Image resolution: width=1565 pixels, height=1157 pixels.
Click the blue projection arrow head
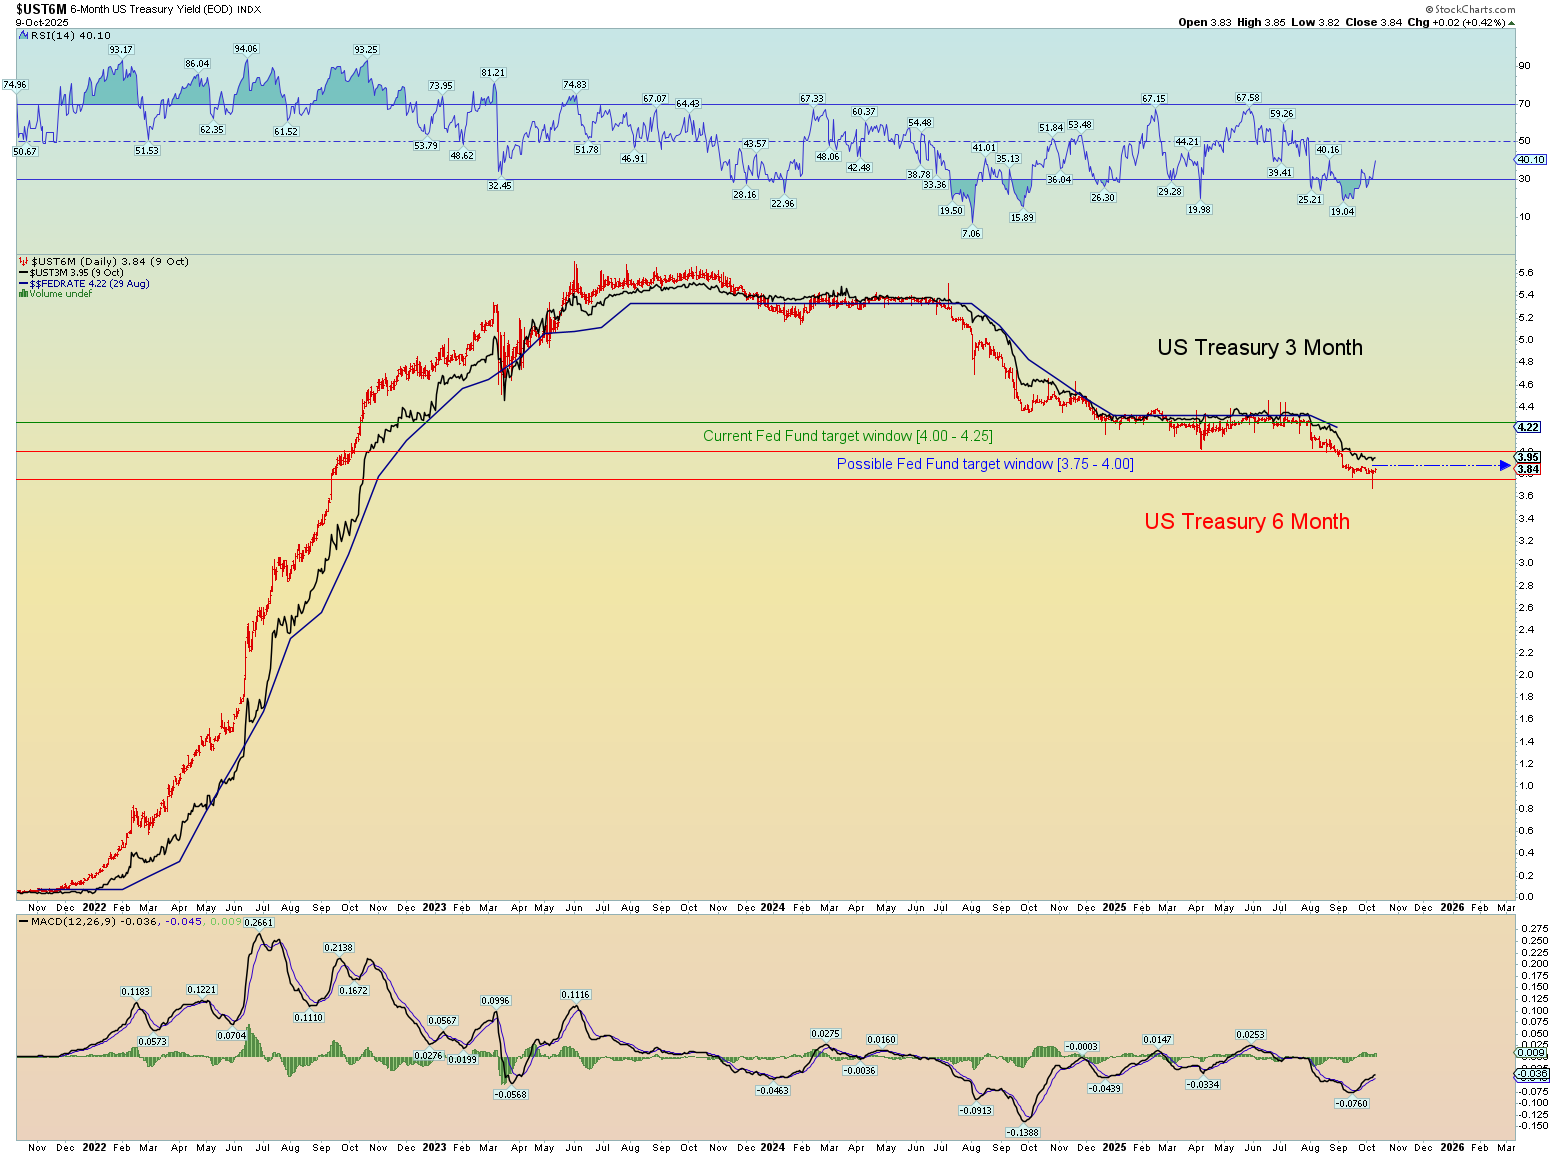pos(1505,465)
